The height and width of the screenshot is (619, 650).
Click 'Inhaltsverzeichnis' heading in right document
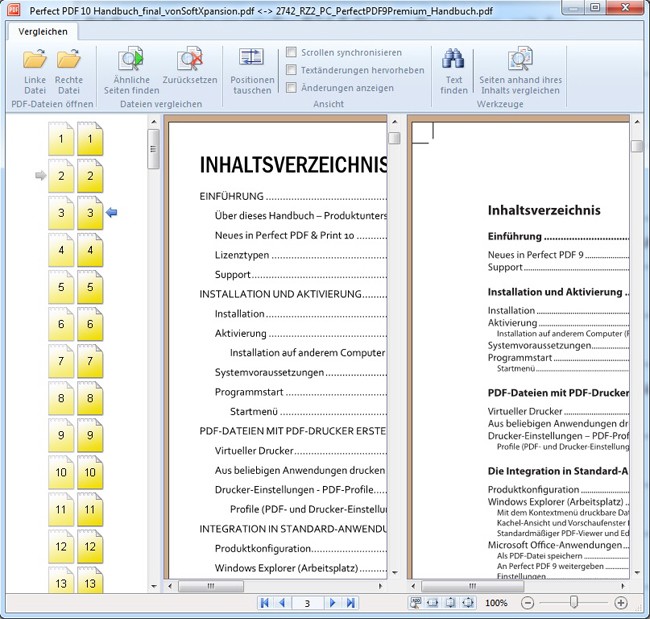[x=544, y=210]
